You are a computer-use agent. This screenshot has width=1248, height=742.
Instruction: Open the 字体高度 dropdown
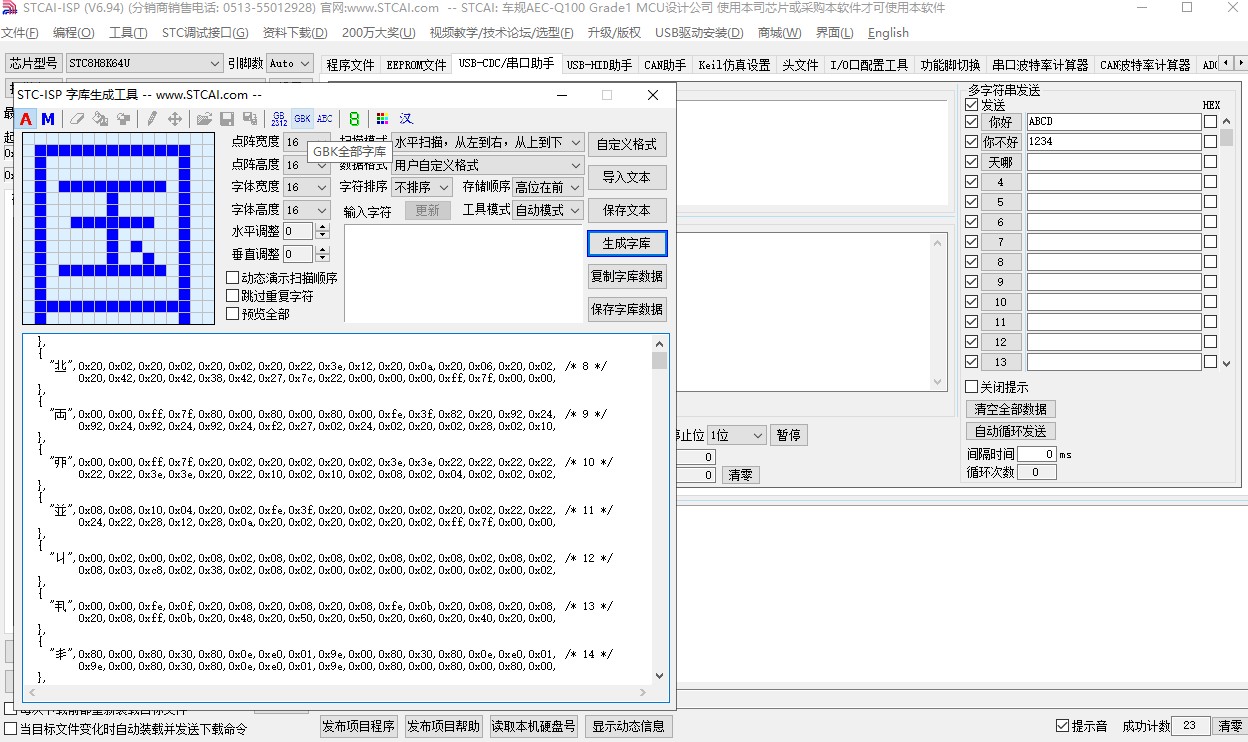click(x=307, y=210)
